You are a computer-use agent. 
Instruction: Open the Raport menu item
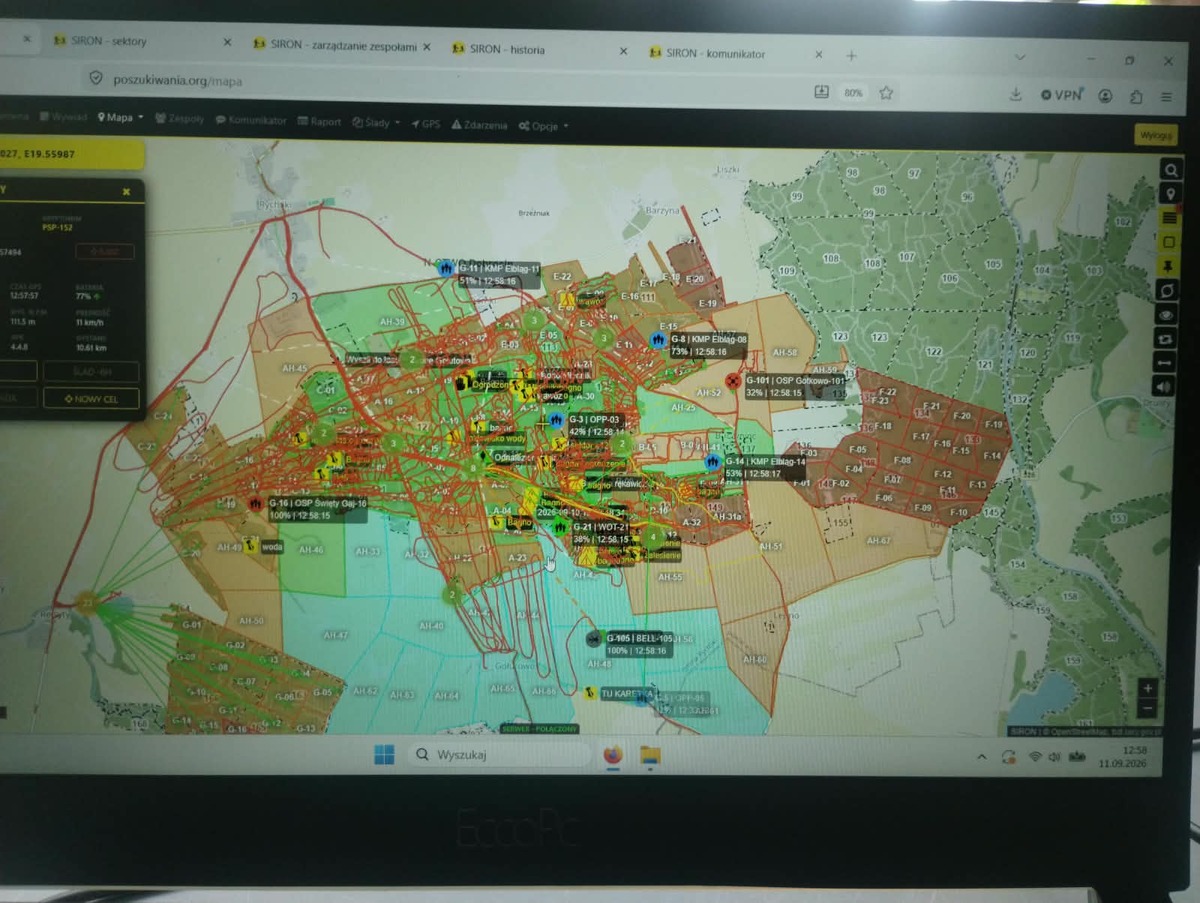[x=319, y=122]
